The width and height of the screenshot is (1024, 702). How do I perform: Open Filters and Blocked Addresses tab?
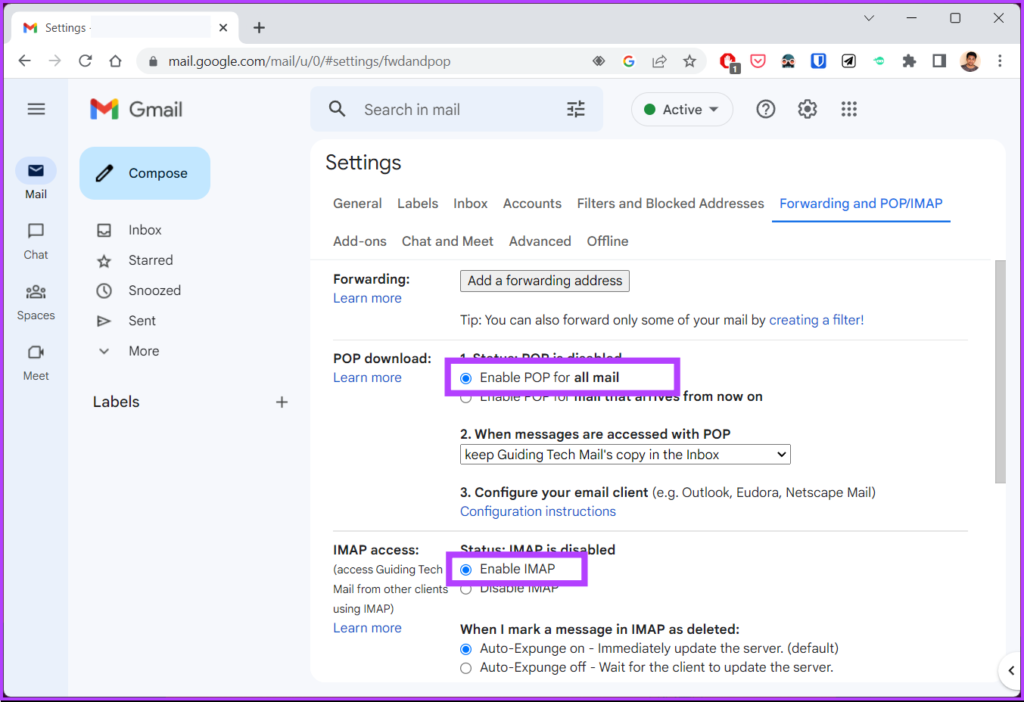click(x=670, y=204)
